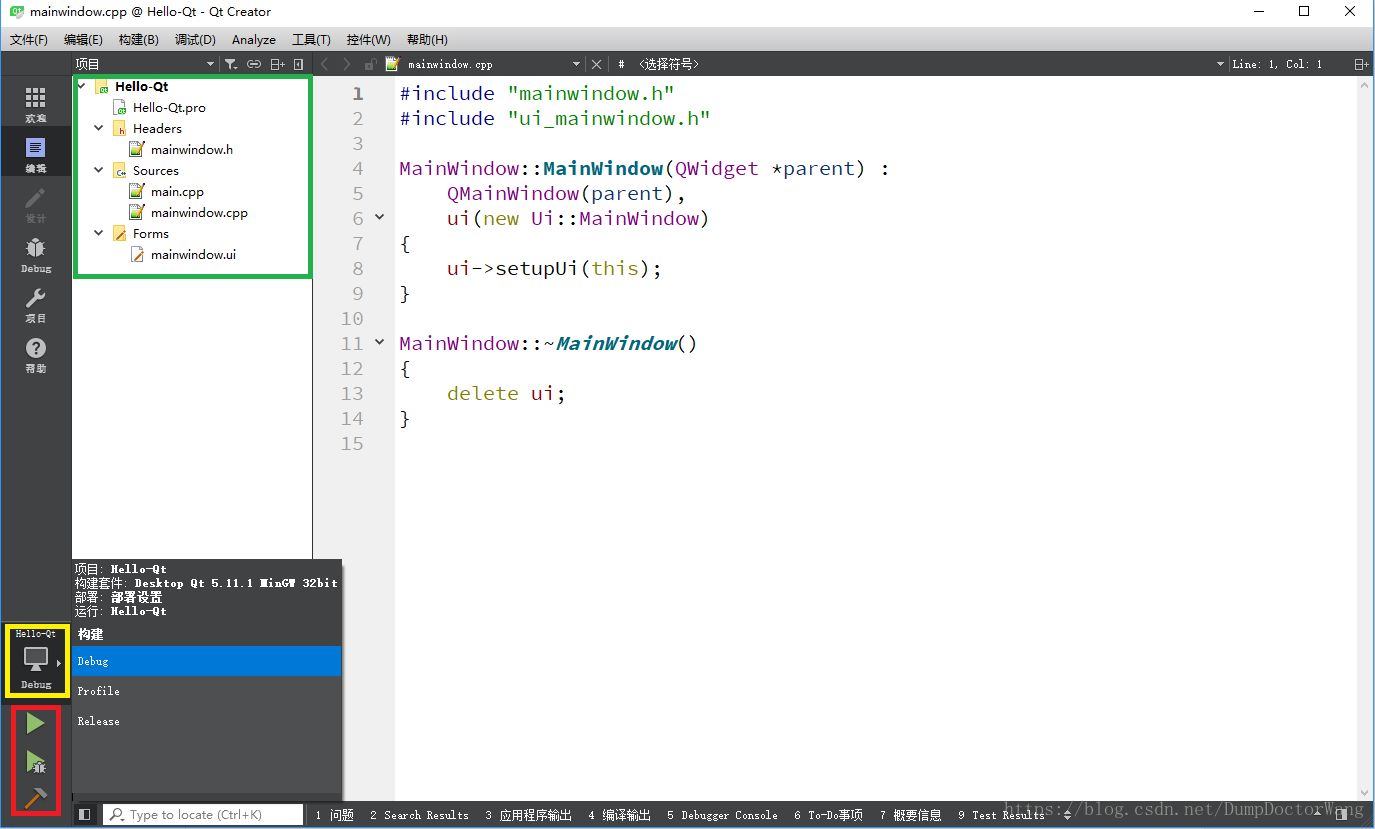Click the Type to locate search field
The width and height of the screenshot is (1375, 829).
tap(203, 815)
